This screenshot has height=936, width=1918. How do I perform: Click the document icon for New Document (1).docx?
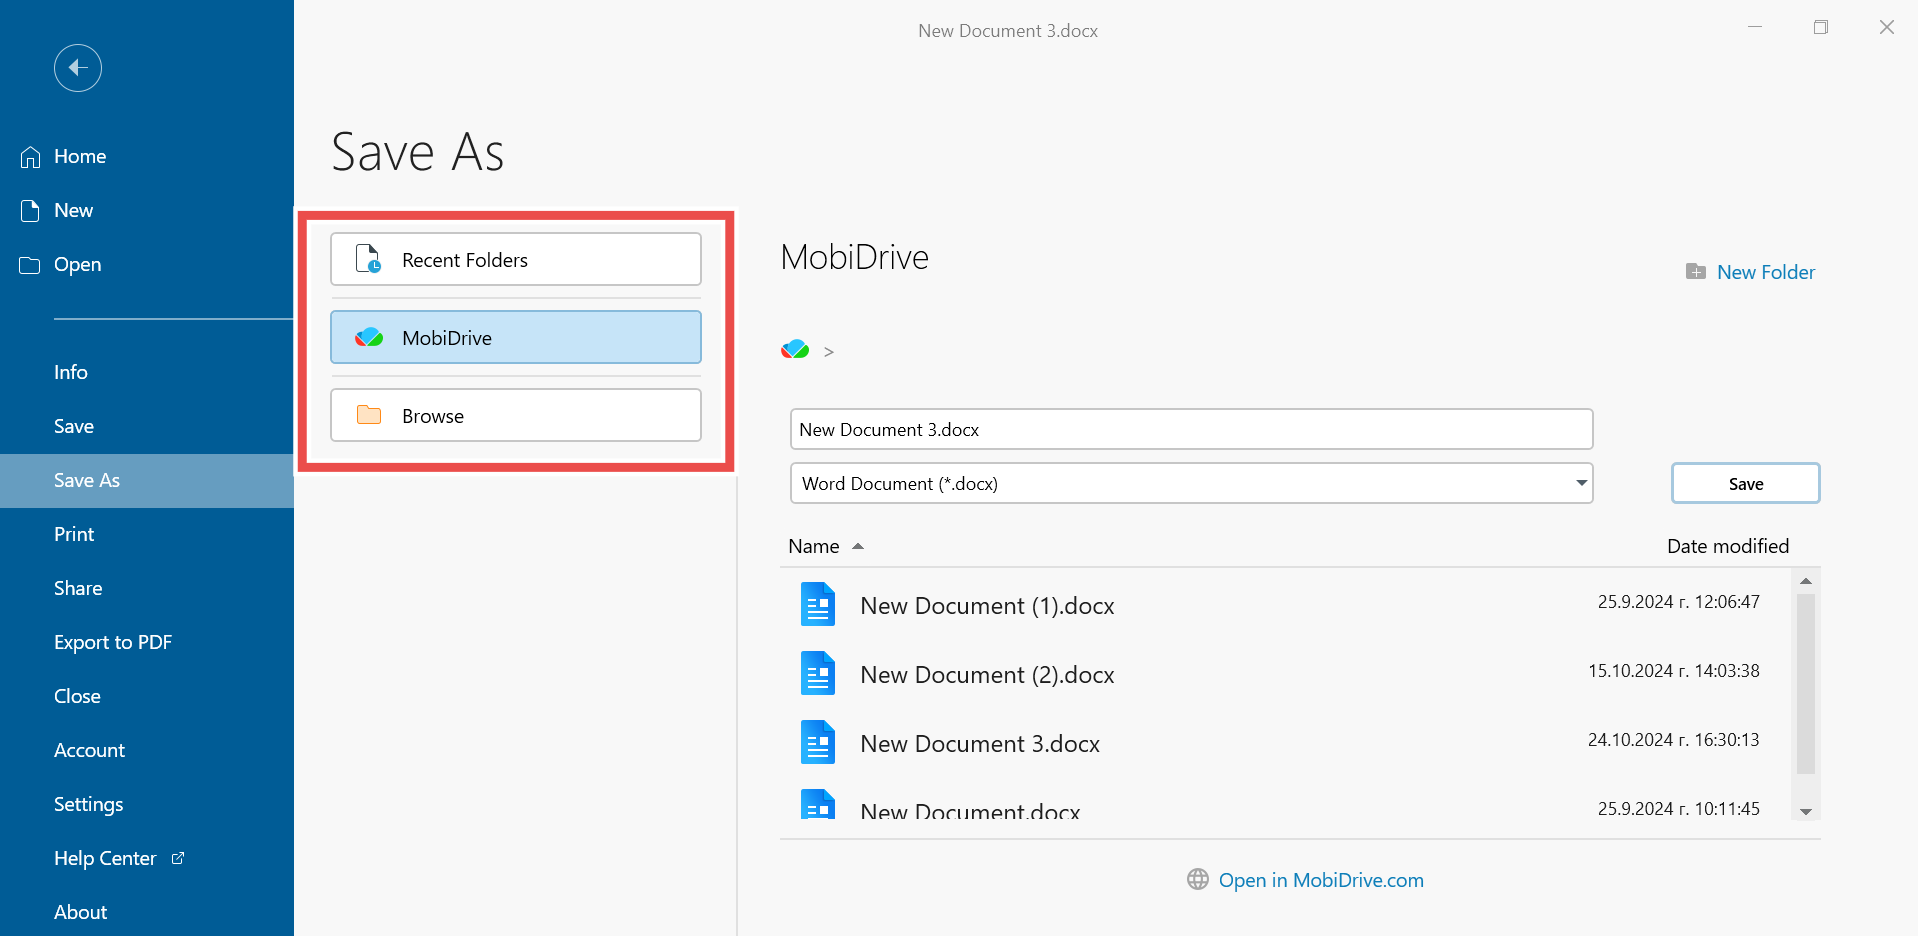818,604
